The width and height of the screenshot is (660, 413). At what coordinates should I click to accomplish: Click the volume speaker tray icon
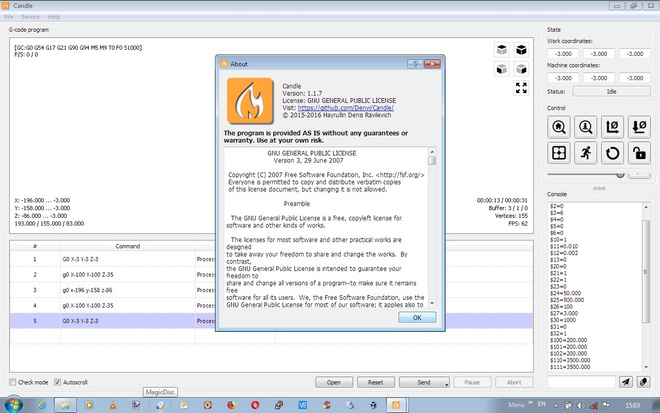(581, 405)
